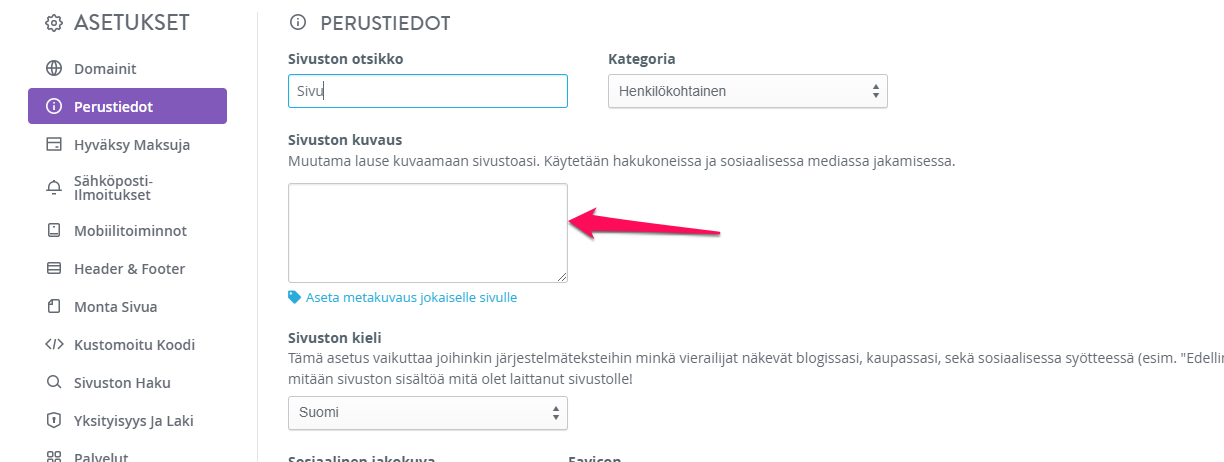Click the gear icon next to ASETUKSET
1224x462 pixels.
(54, 23)
